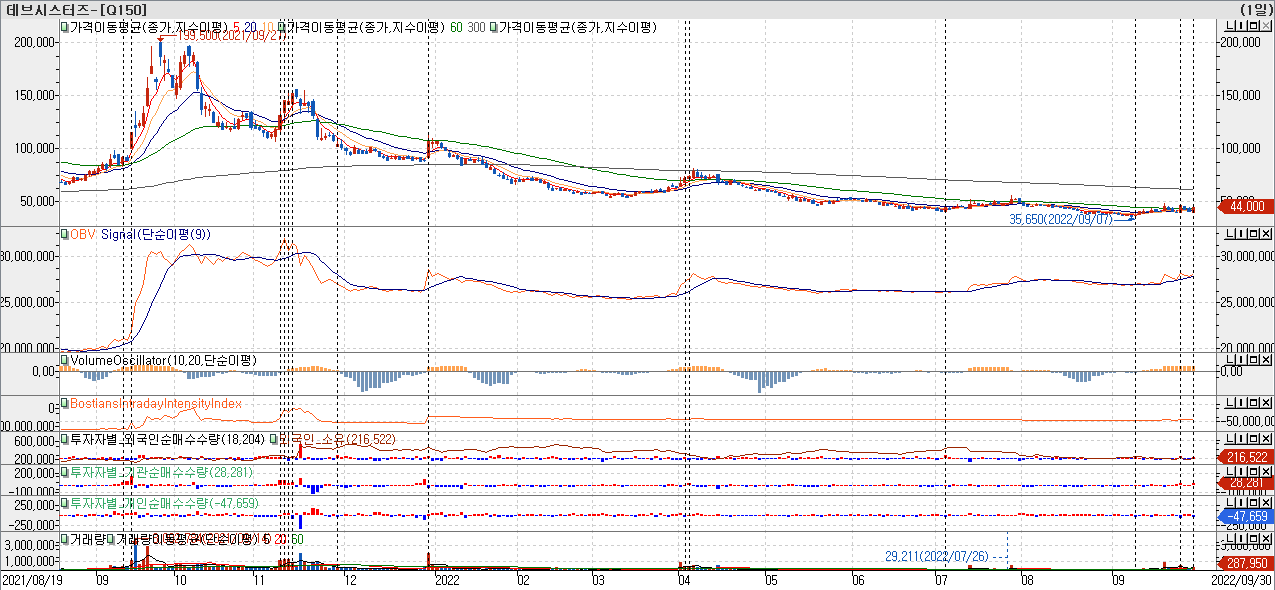Close the 거래량 volume panel with its X icon
Viewport: 1275px width, 590px height.
[1265, 537]
